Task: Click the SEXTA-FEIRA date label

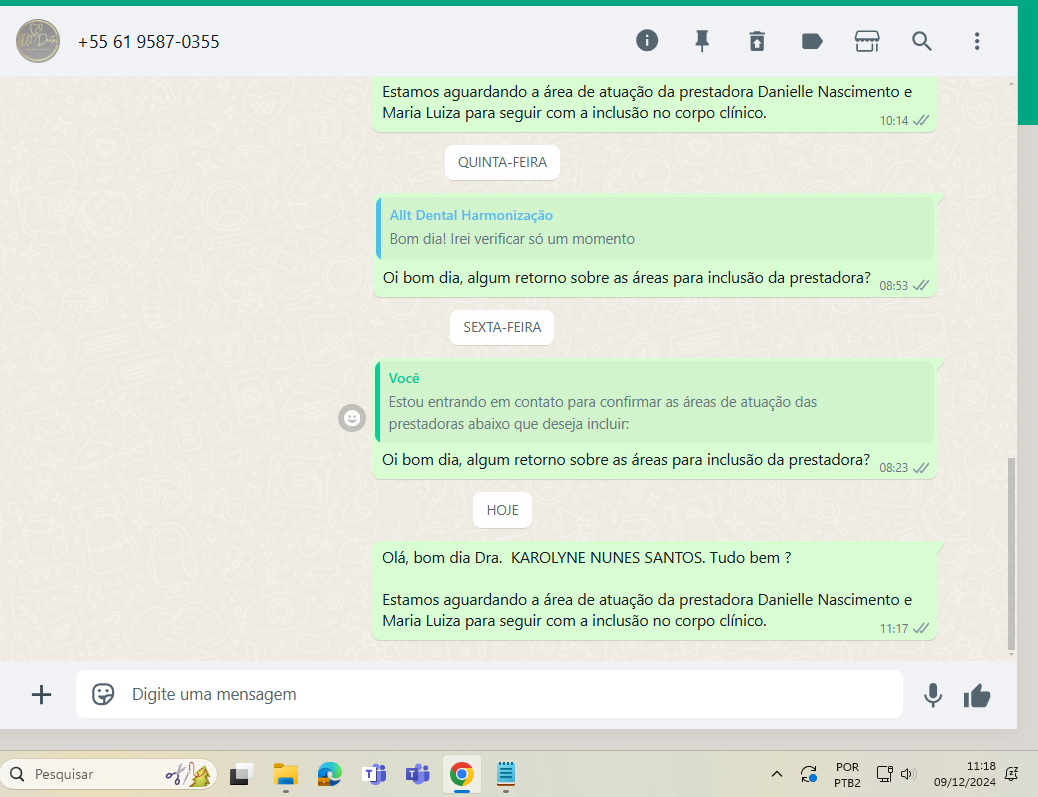Action: pos(502,327)
